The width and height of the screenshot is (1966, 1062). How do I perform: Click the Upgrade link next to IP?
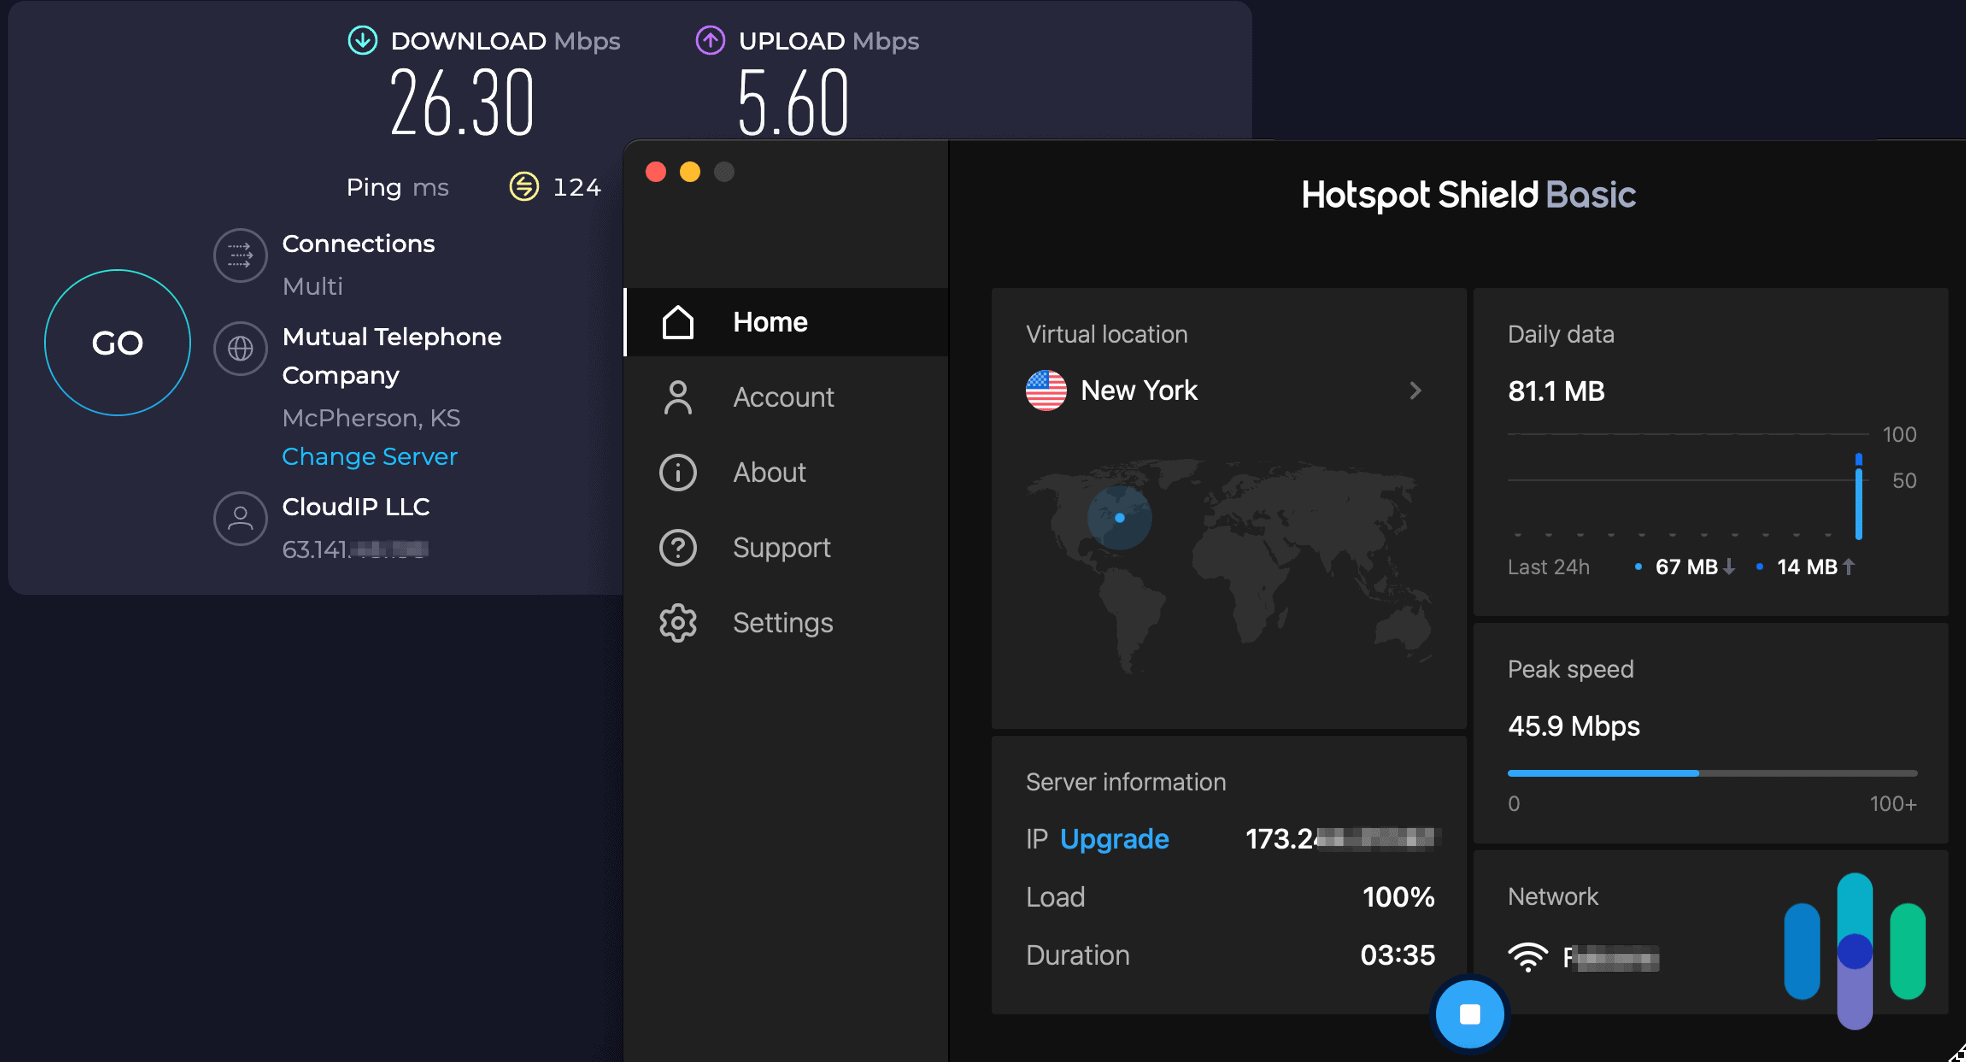point(1114,839)
